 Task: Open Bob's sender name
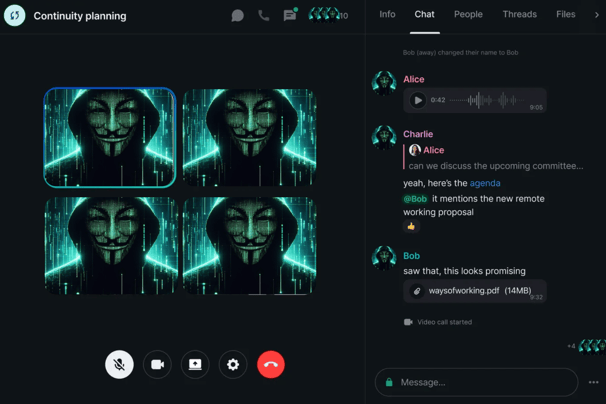click(411, 256)
